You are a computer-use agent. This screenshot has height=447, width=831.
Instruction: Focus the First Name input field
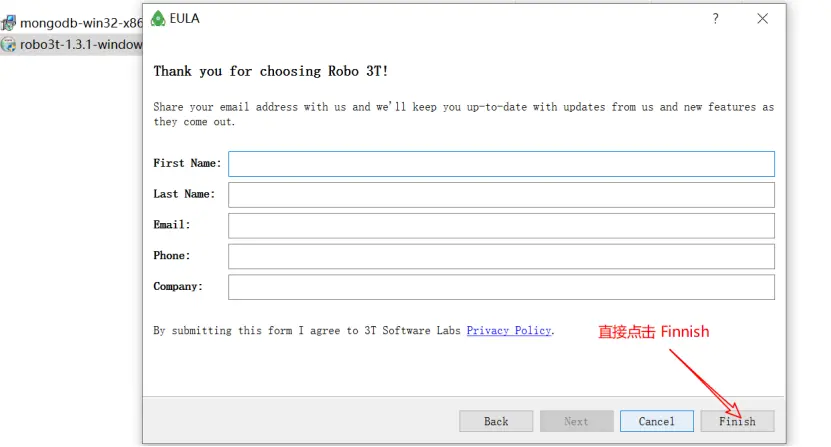pos(501,164)
